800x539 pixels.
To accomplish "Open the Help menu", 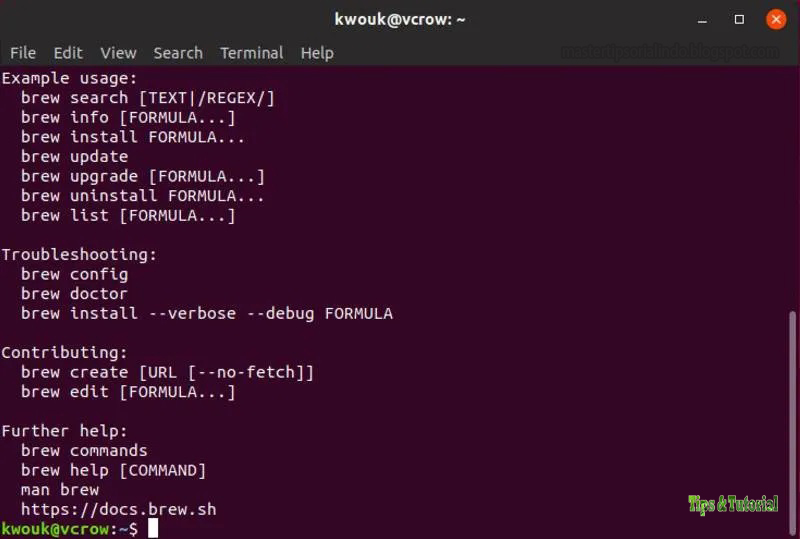I will coord(317,53).
